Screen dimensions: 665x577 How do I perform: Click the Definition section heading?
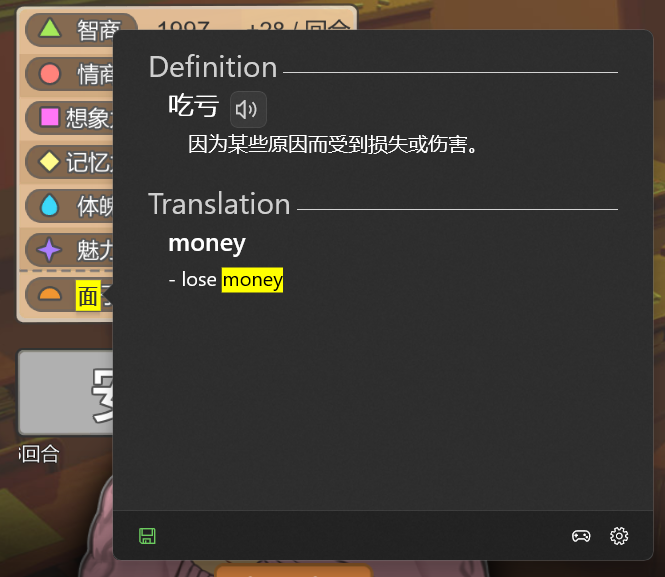(213, 67)
